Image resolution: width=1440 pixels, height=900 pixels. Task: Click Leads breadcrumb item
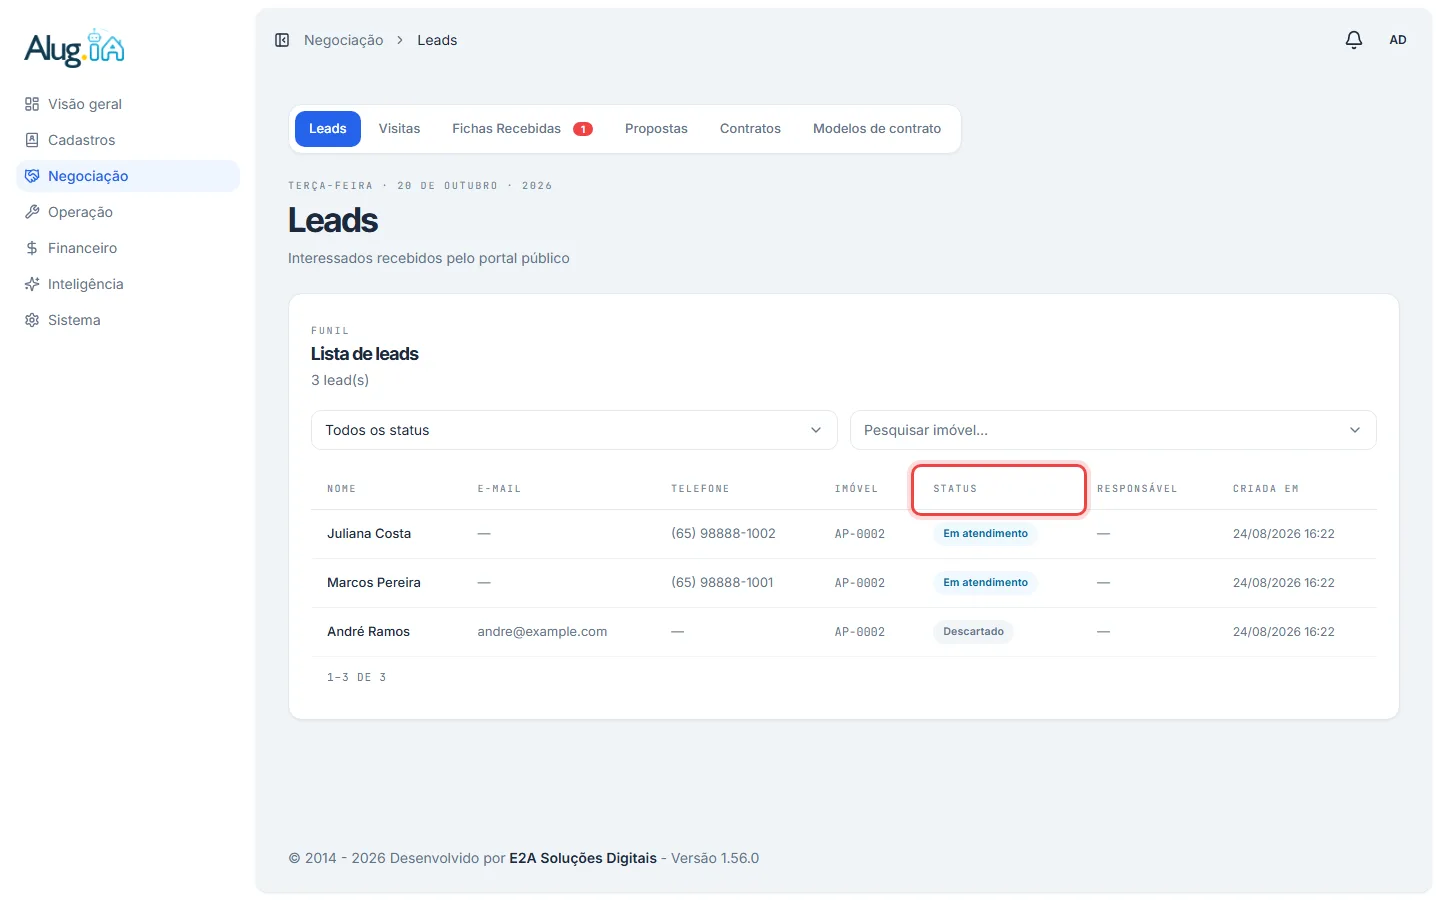[437, 40]
